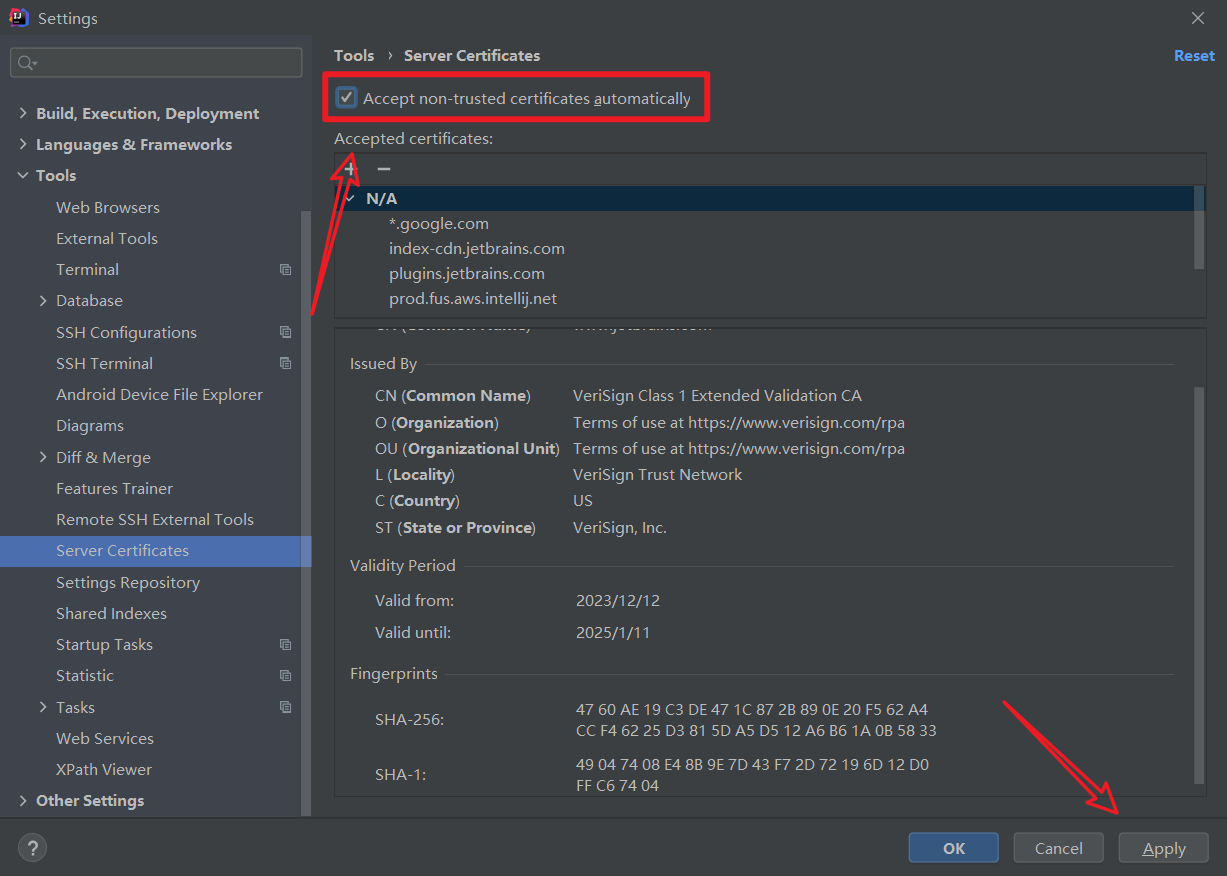
Task: Click the remove certificate minus icon
Action: point(384,169)
